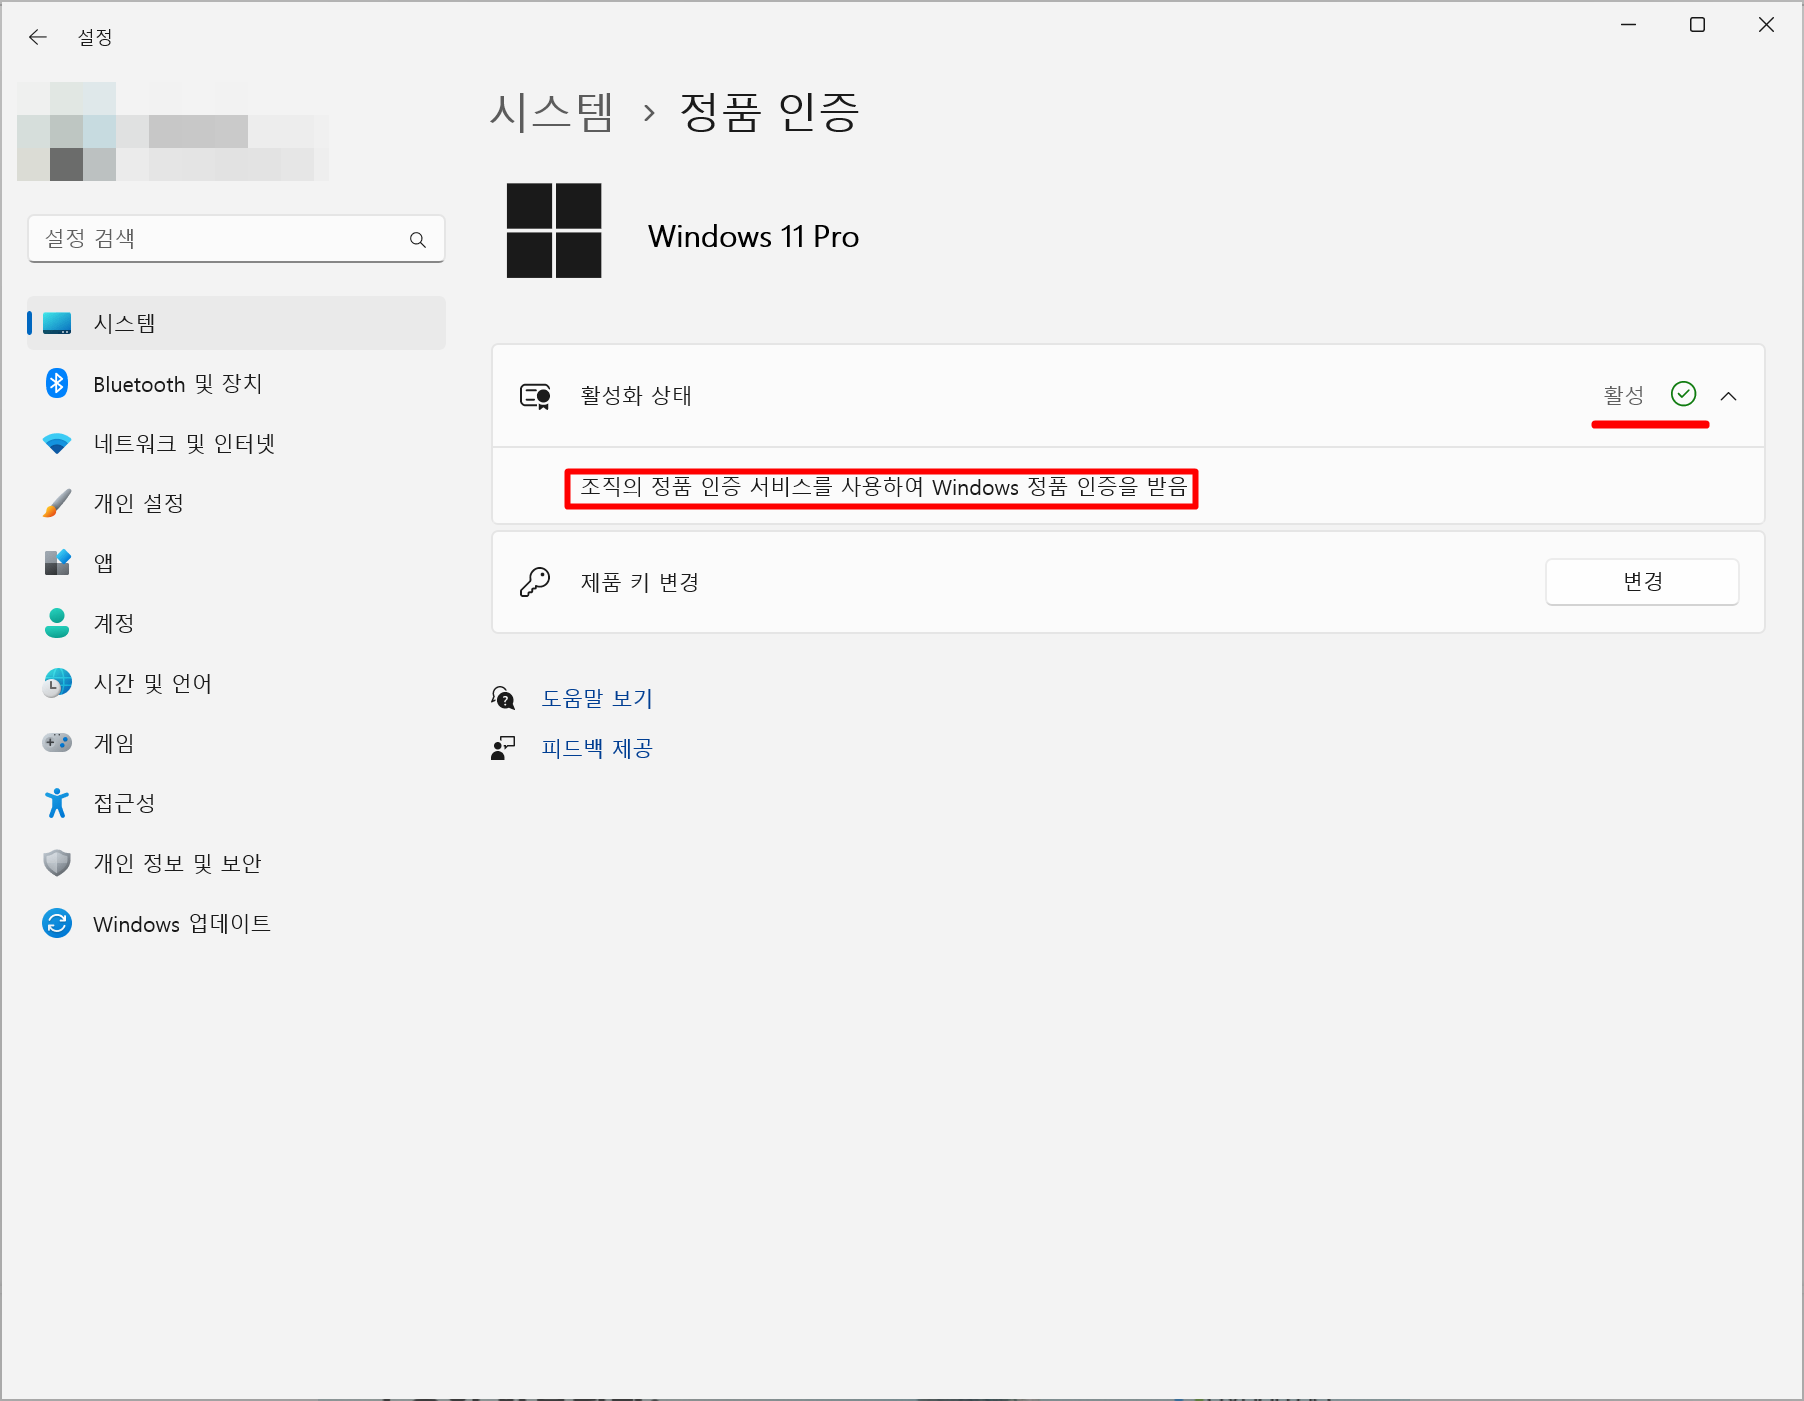
Task: Open the 피드백 제공 link
Action: pos(597,748)
